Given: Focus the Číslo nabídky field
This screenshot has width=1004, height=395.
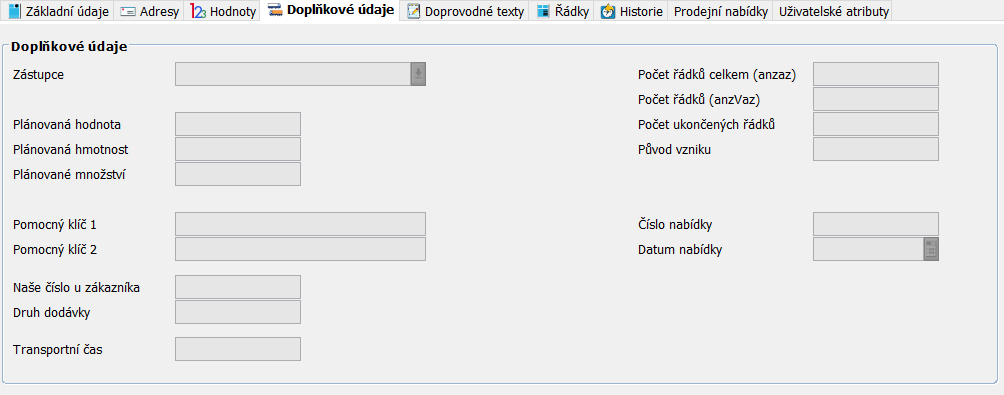Looking at the screenshot, I should (x=876, y=224).
